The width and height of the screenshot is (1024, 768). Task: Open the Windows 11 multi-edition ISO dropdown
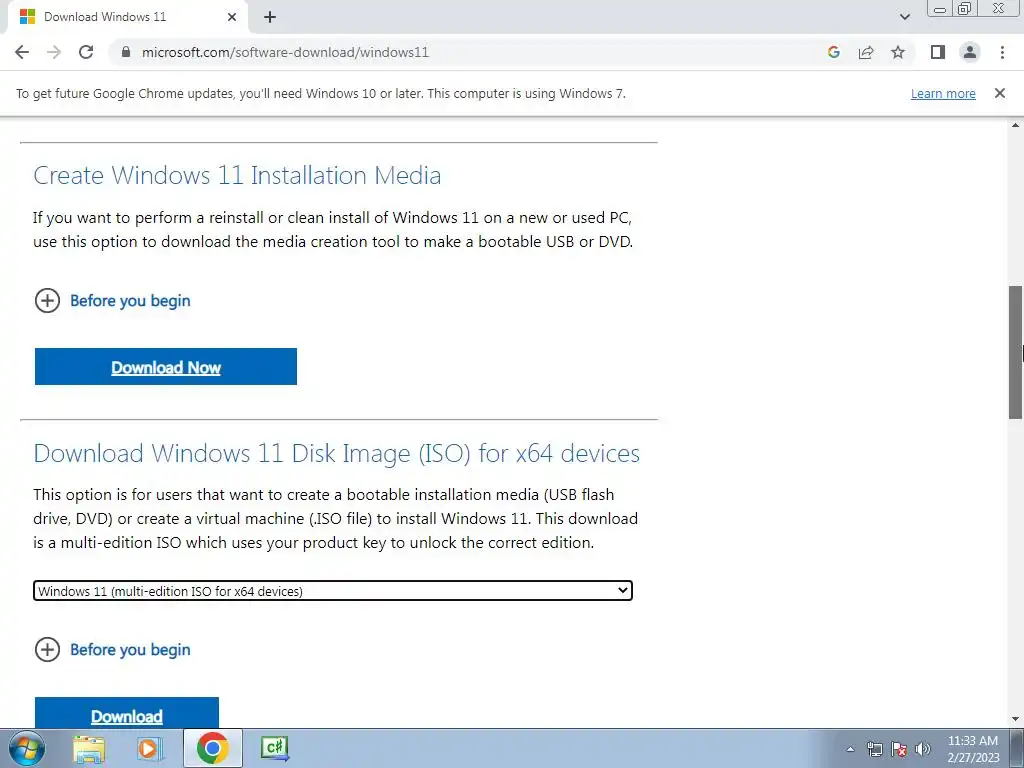333,591
